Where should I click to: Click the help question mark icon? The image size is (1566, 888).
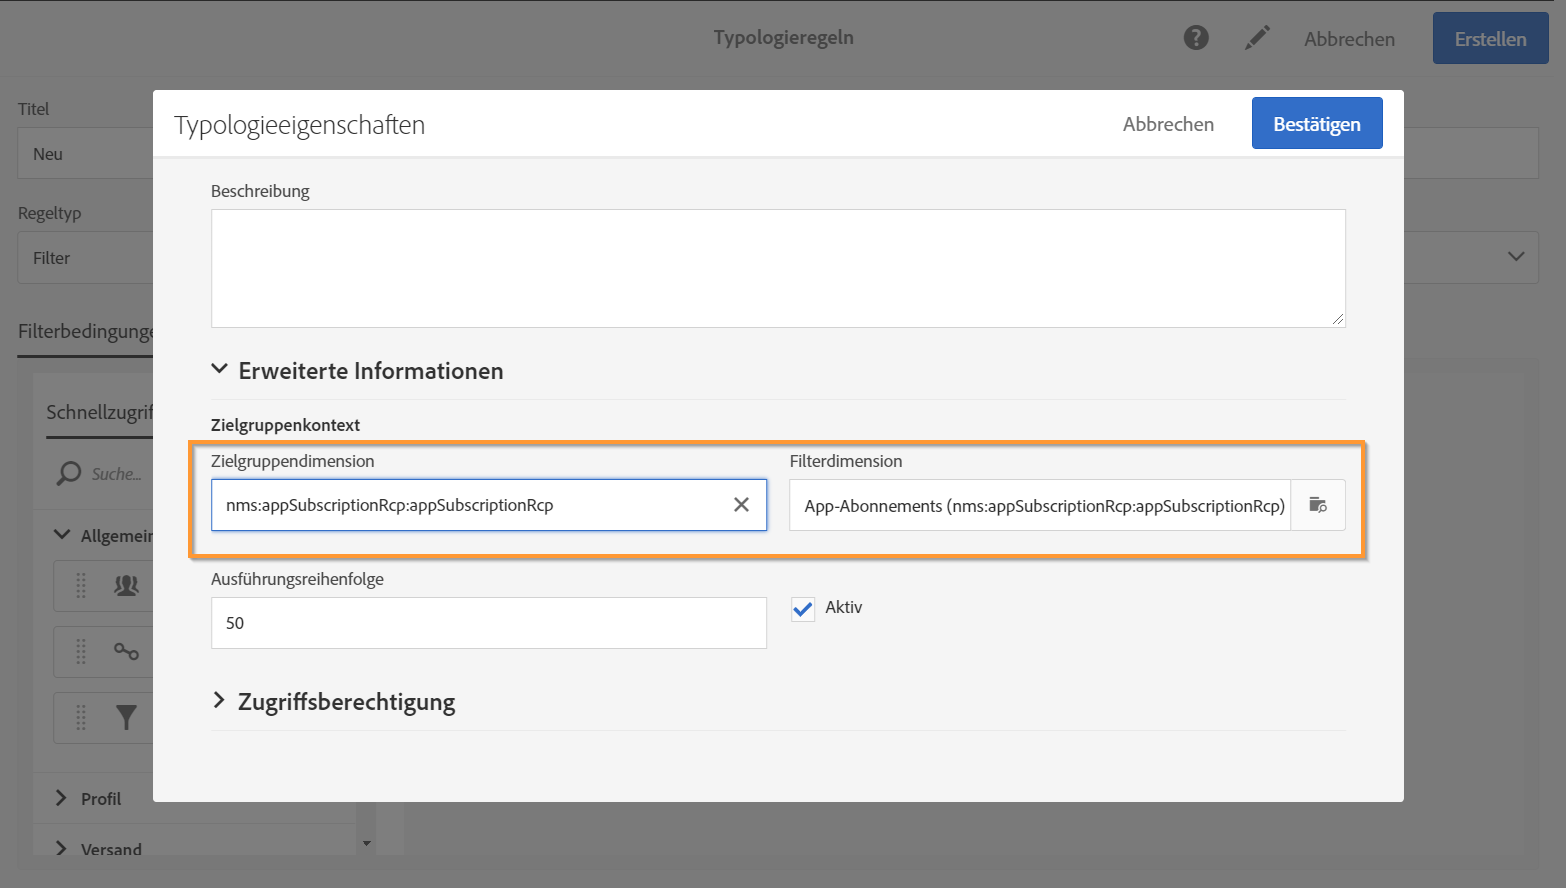(x=1196, y=38)
